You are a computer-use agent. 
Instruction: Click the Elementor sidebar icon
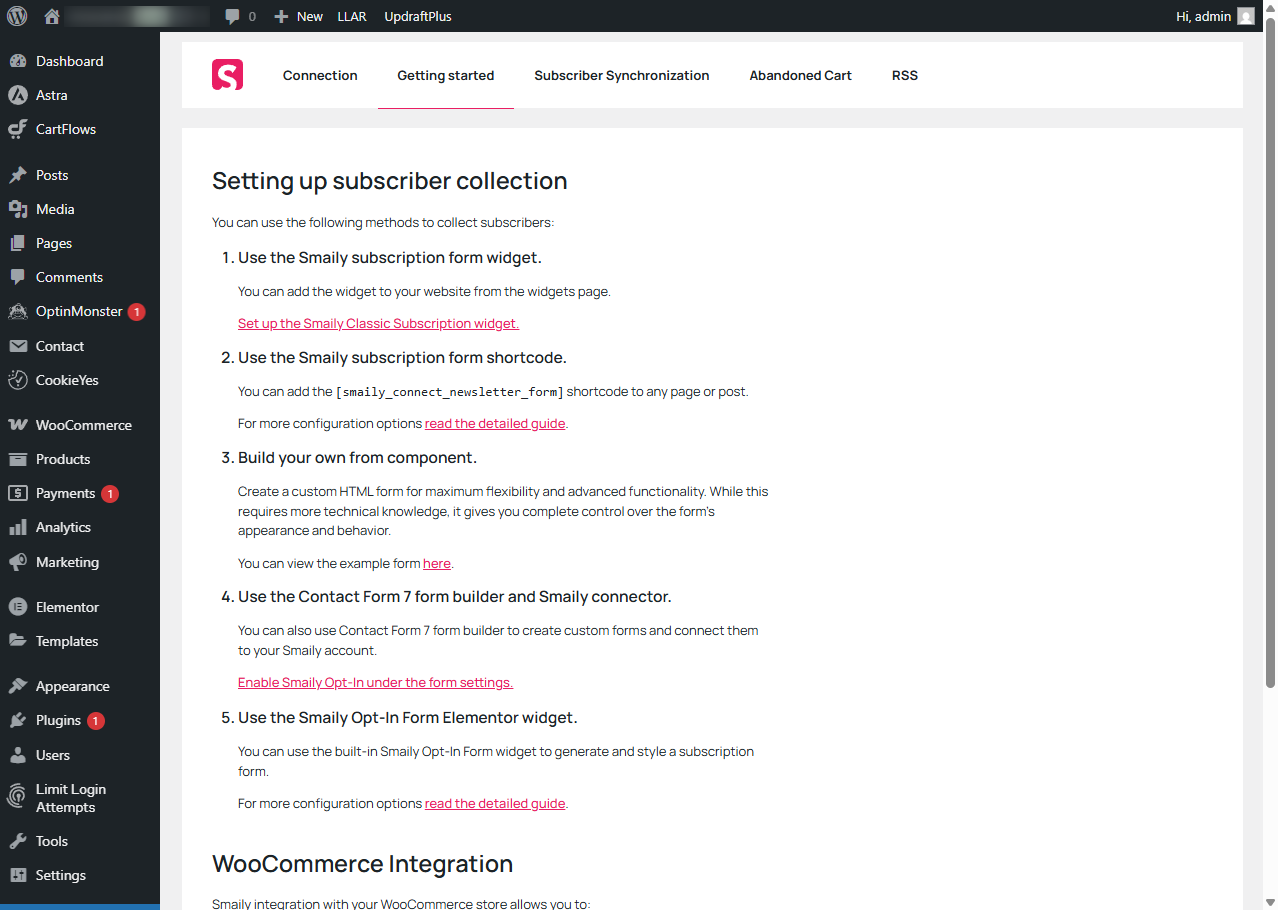point(17,607)
